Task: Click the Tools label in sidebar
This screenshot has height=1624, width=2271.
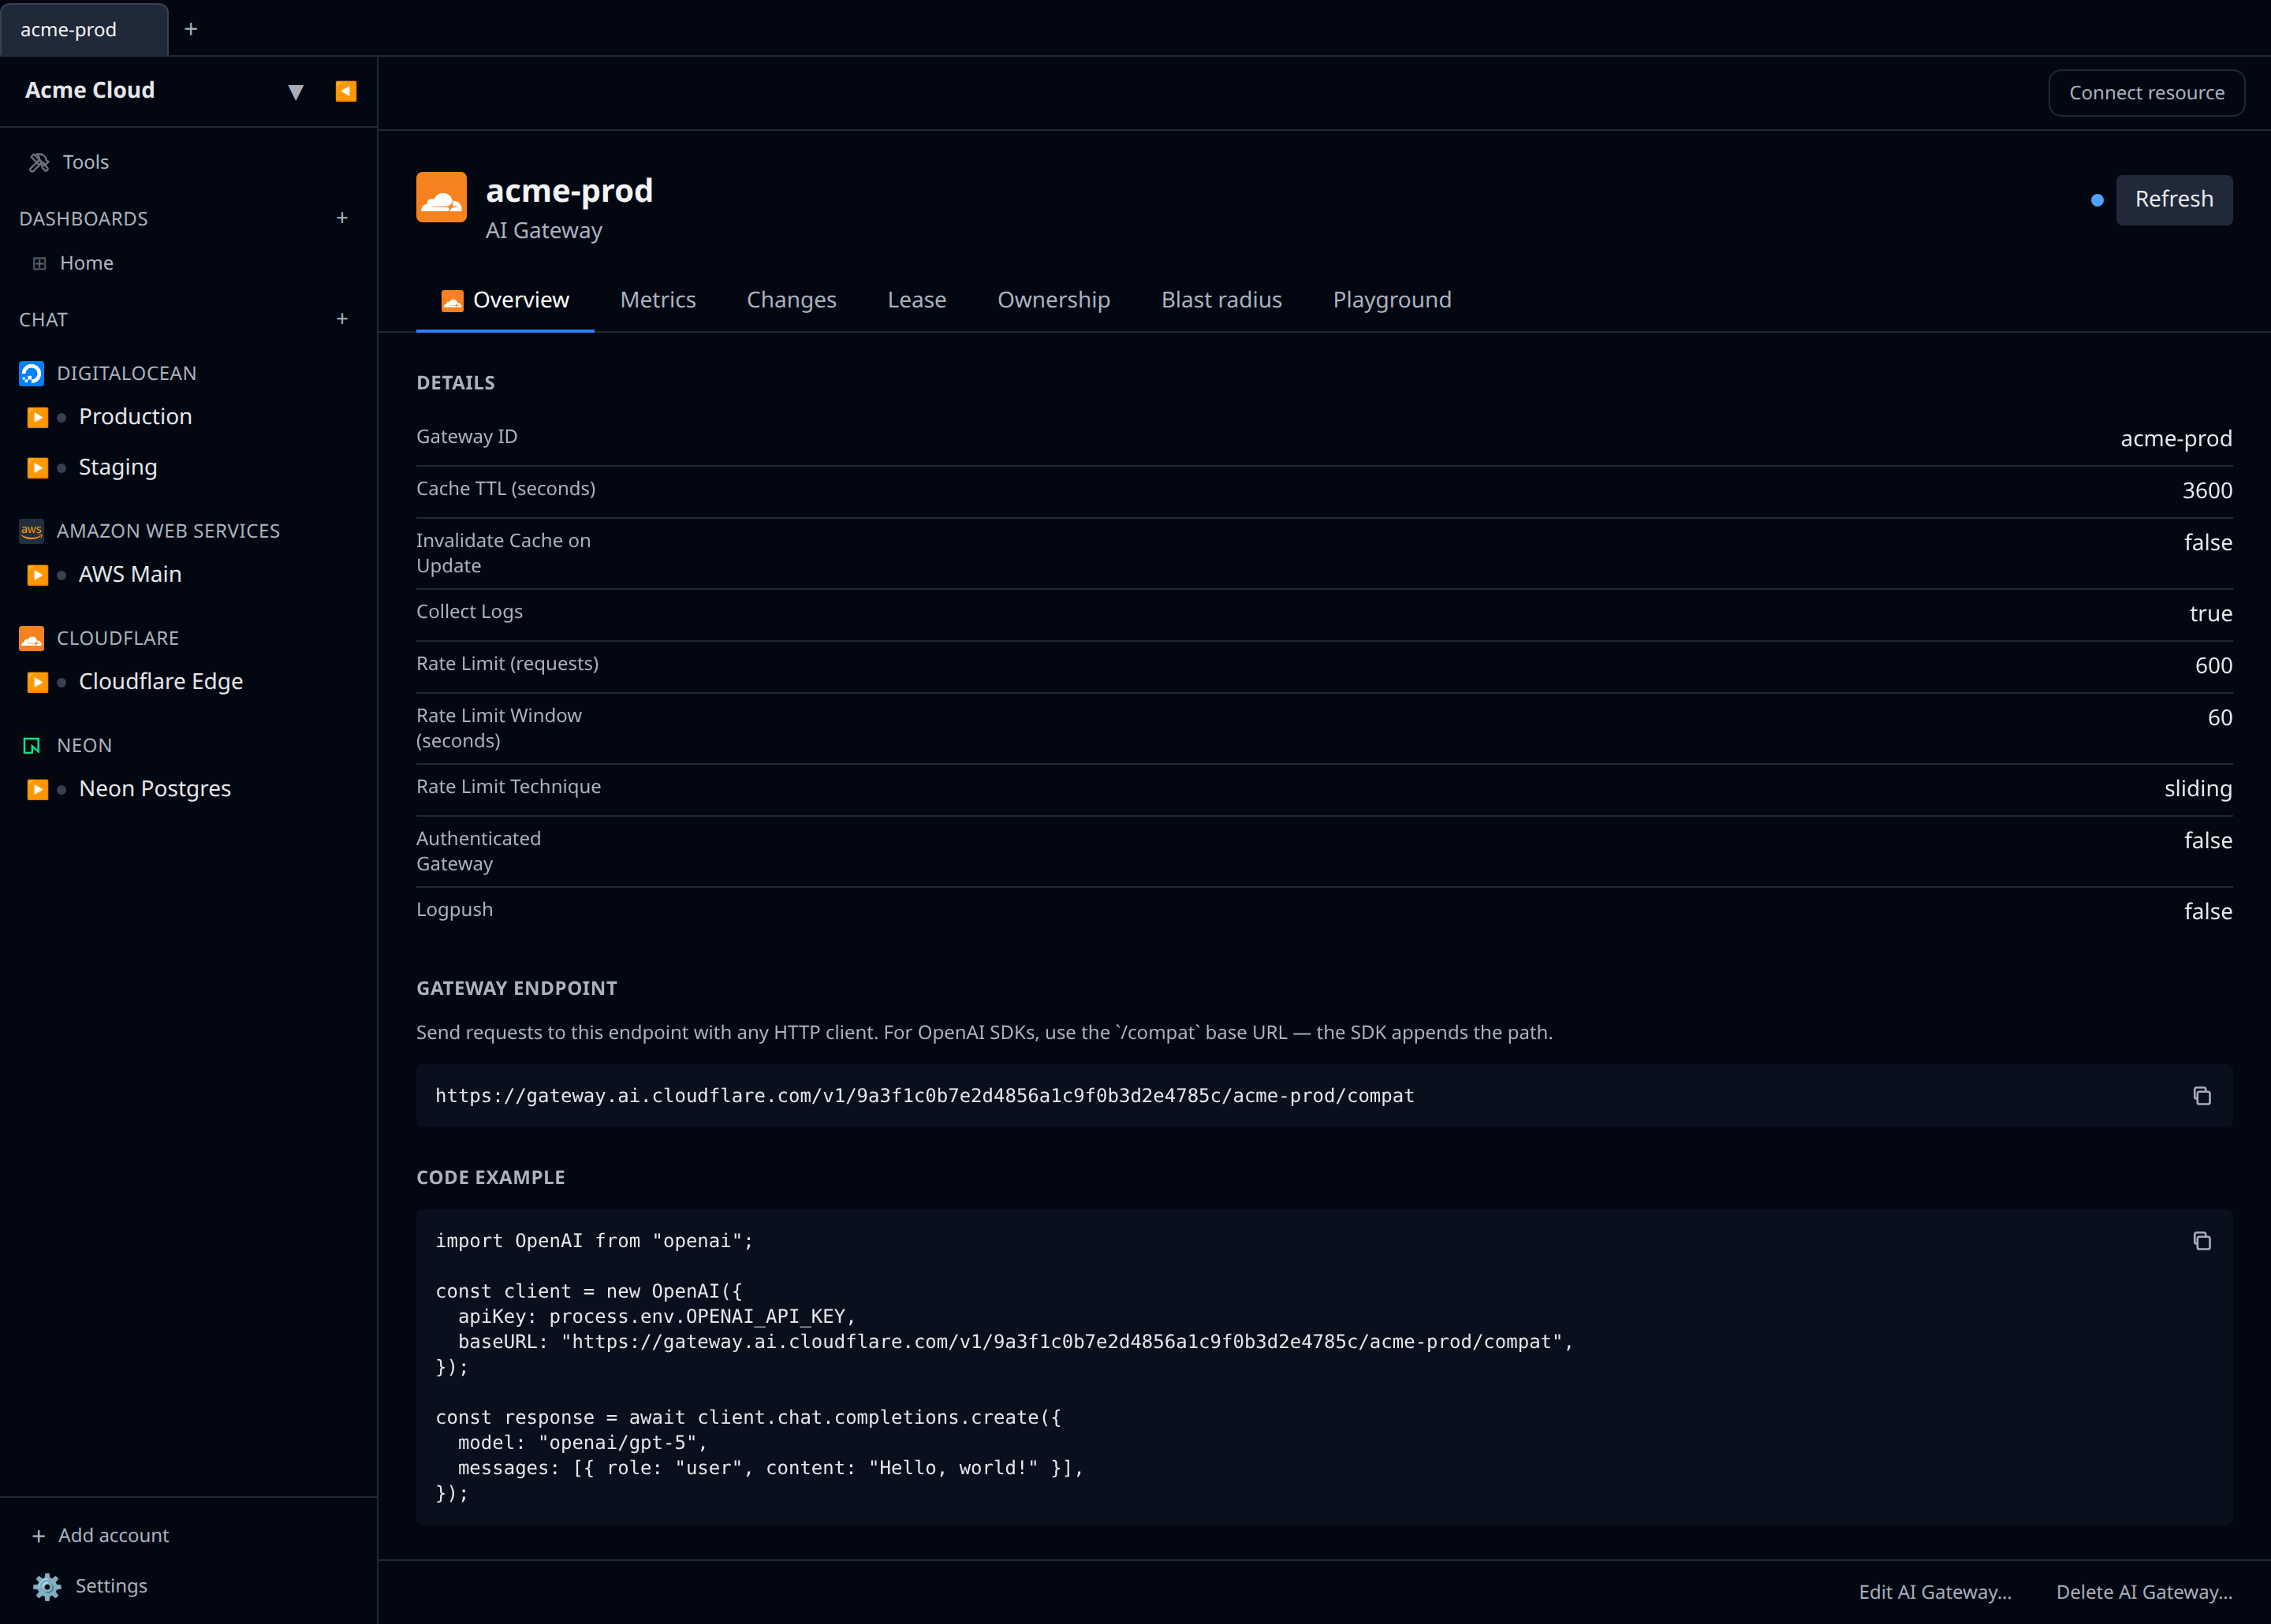Action: pos(86,162)
